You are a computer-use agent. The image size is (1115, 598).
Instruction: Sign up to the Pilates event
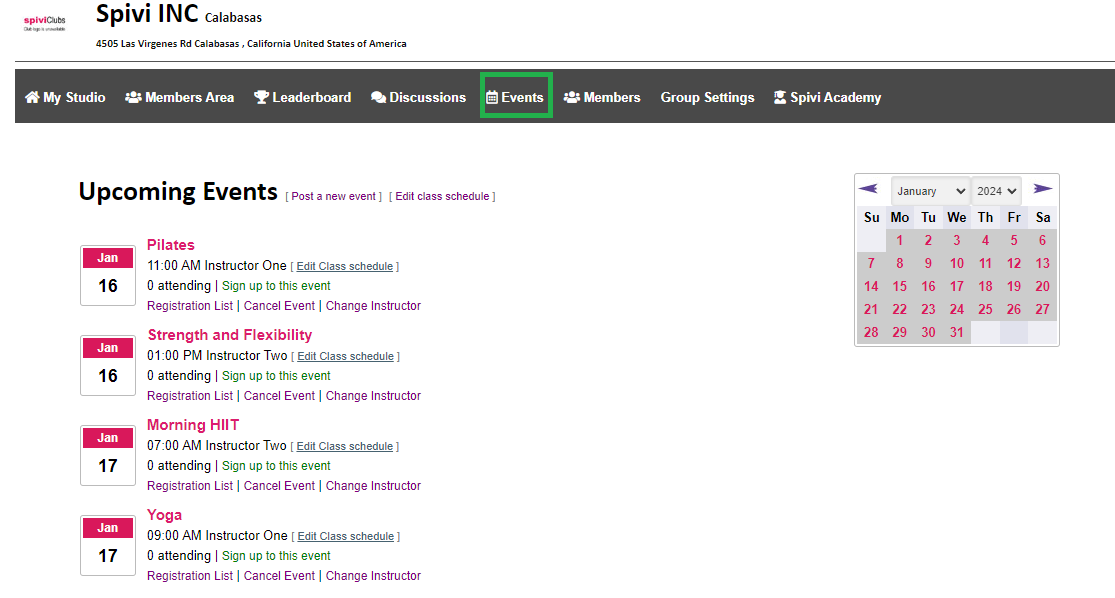click(x=276, y=286)
